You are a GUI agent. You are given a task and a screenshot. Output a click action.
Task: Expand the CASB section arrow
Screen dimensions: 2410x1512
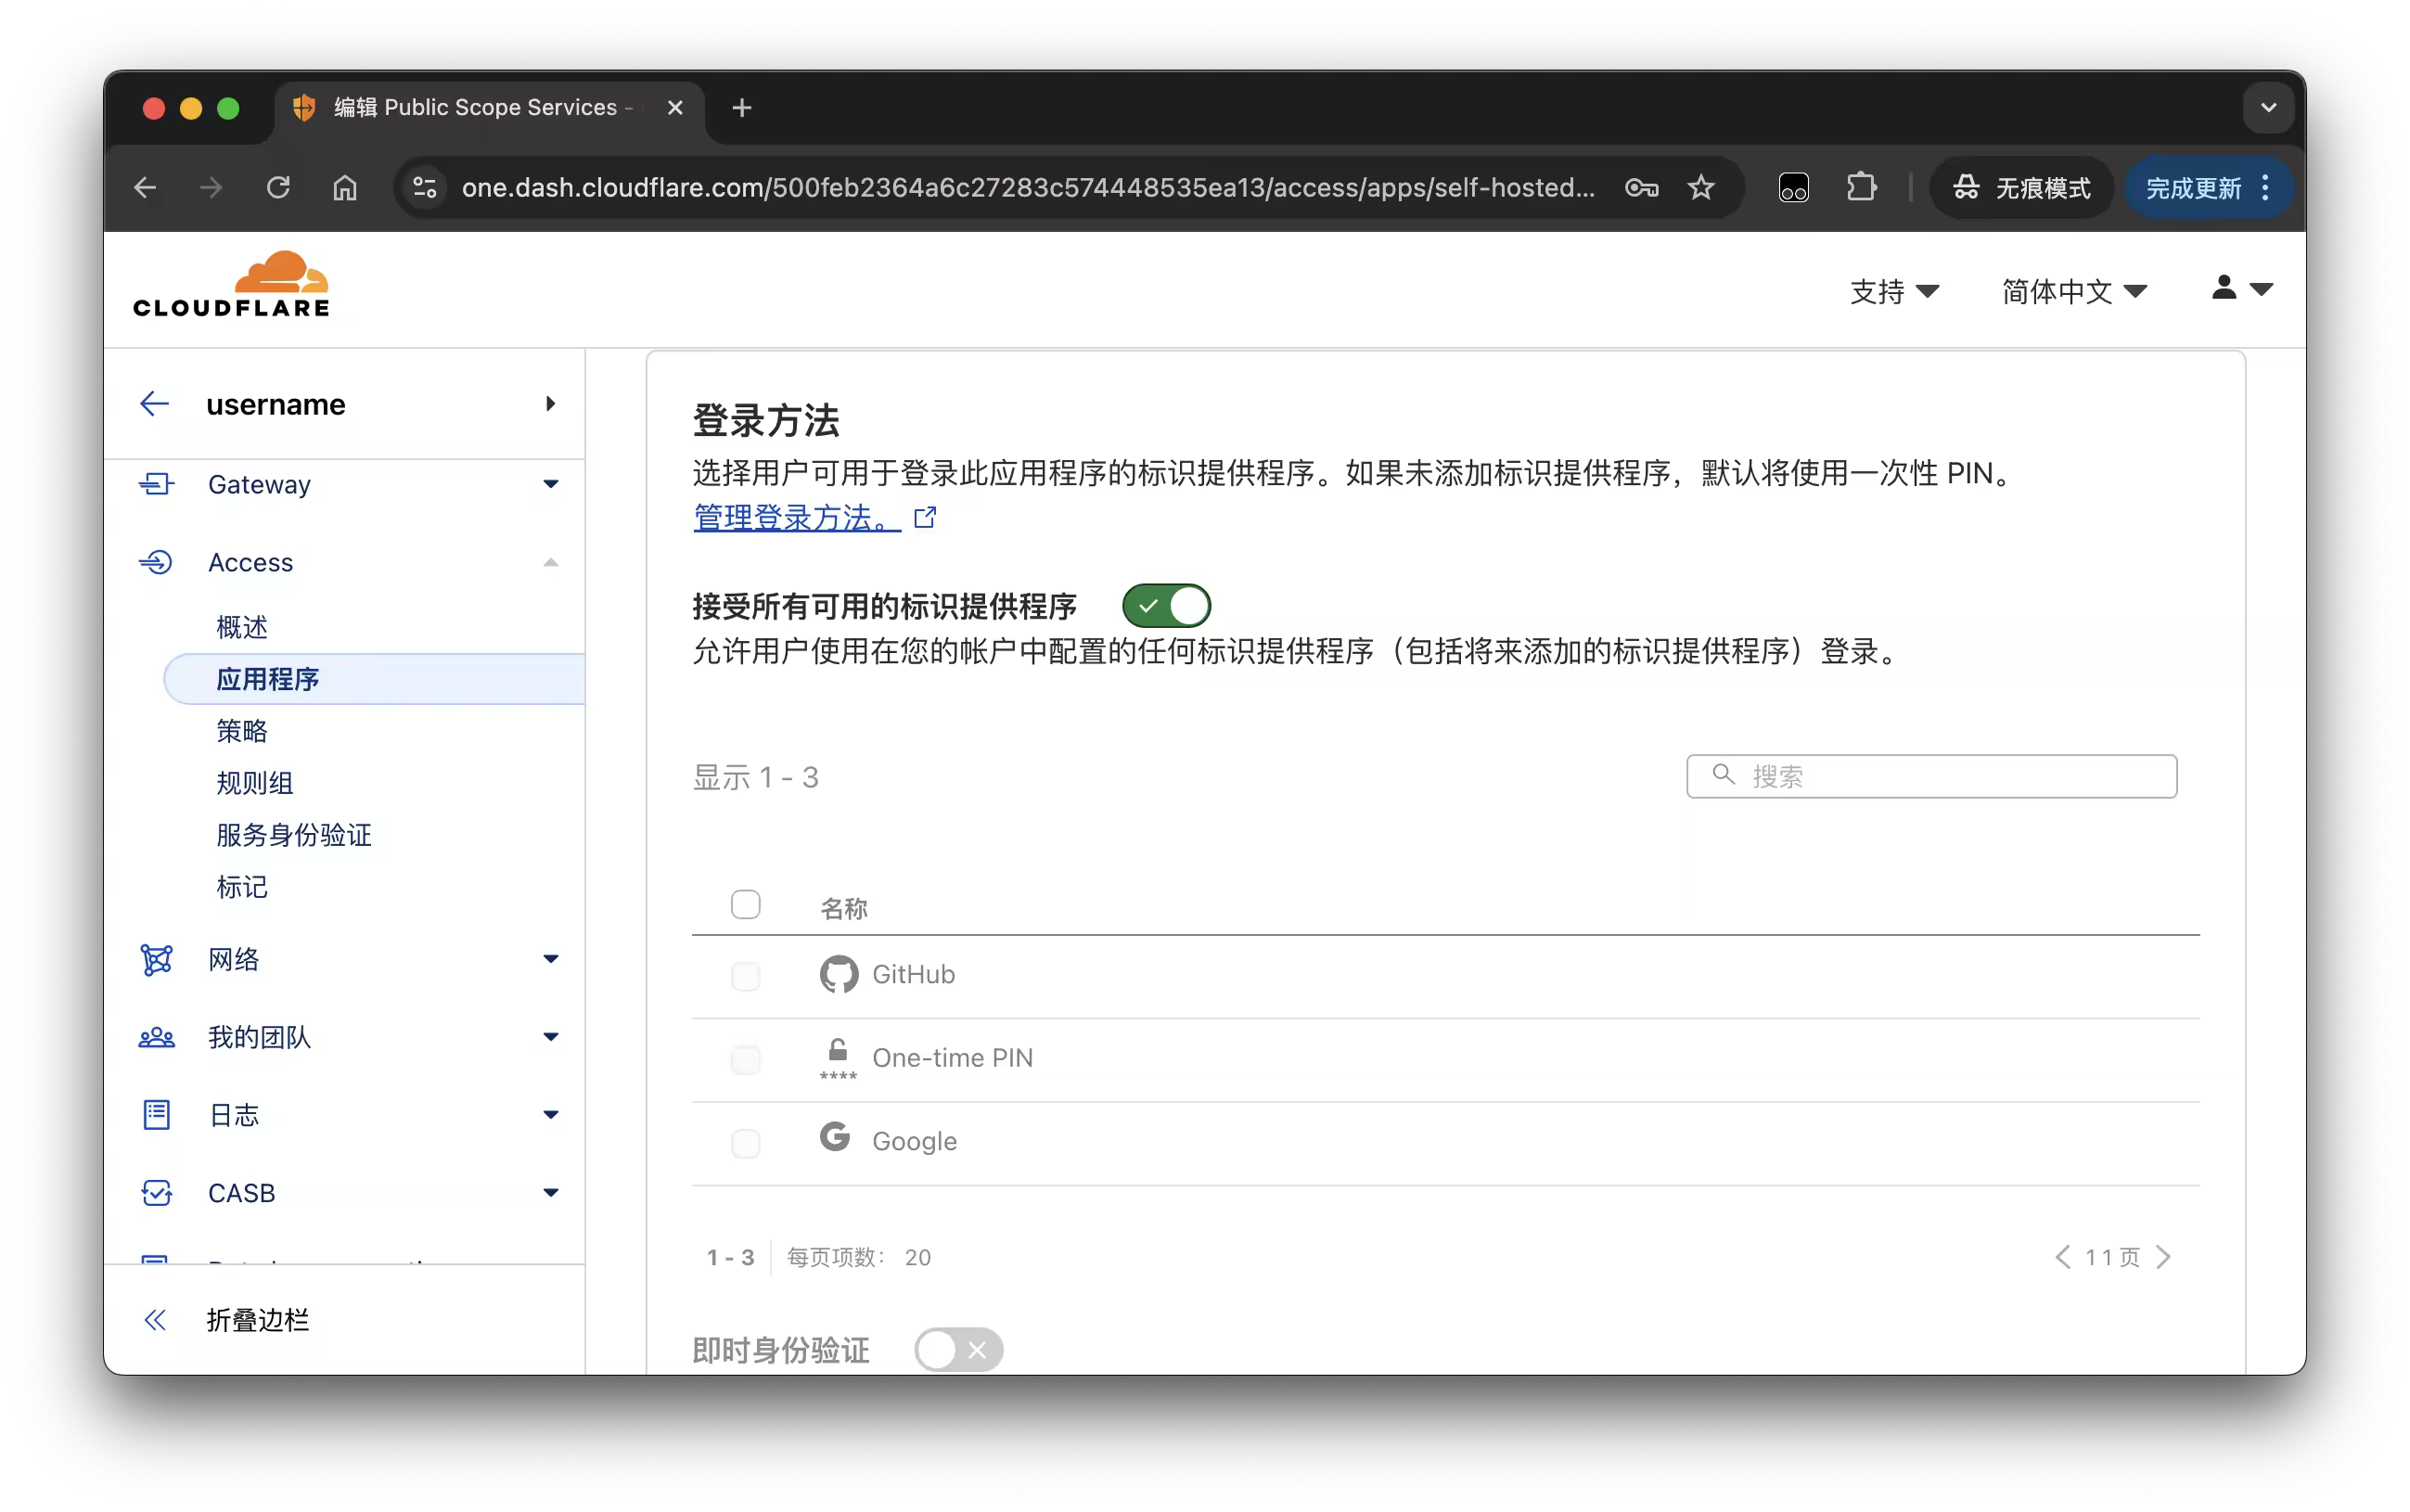[550, 1192]
